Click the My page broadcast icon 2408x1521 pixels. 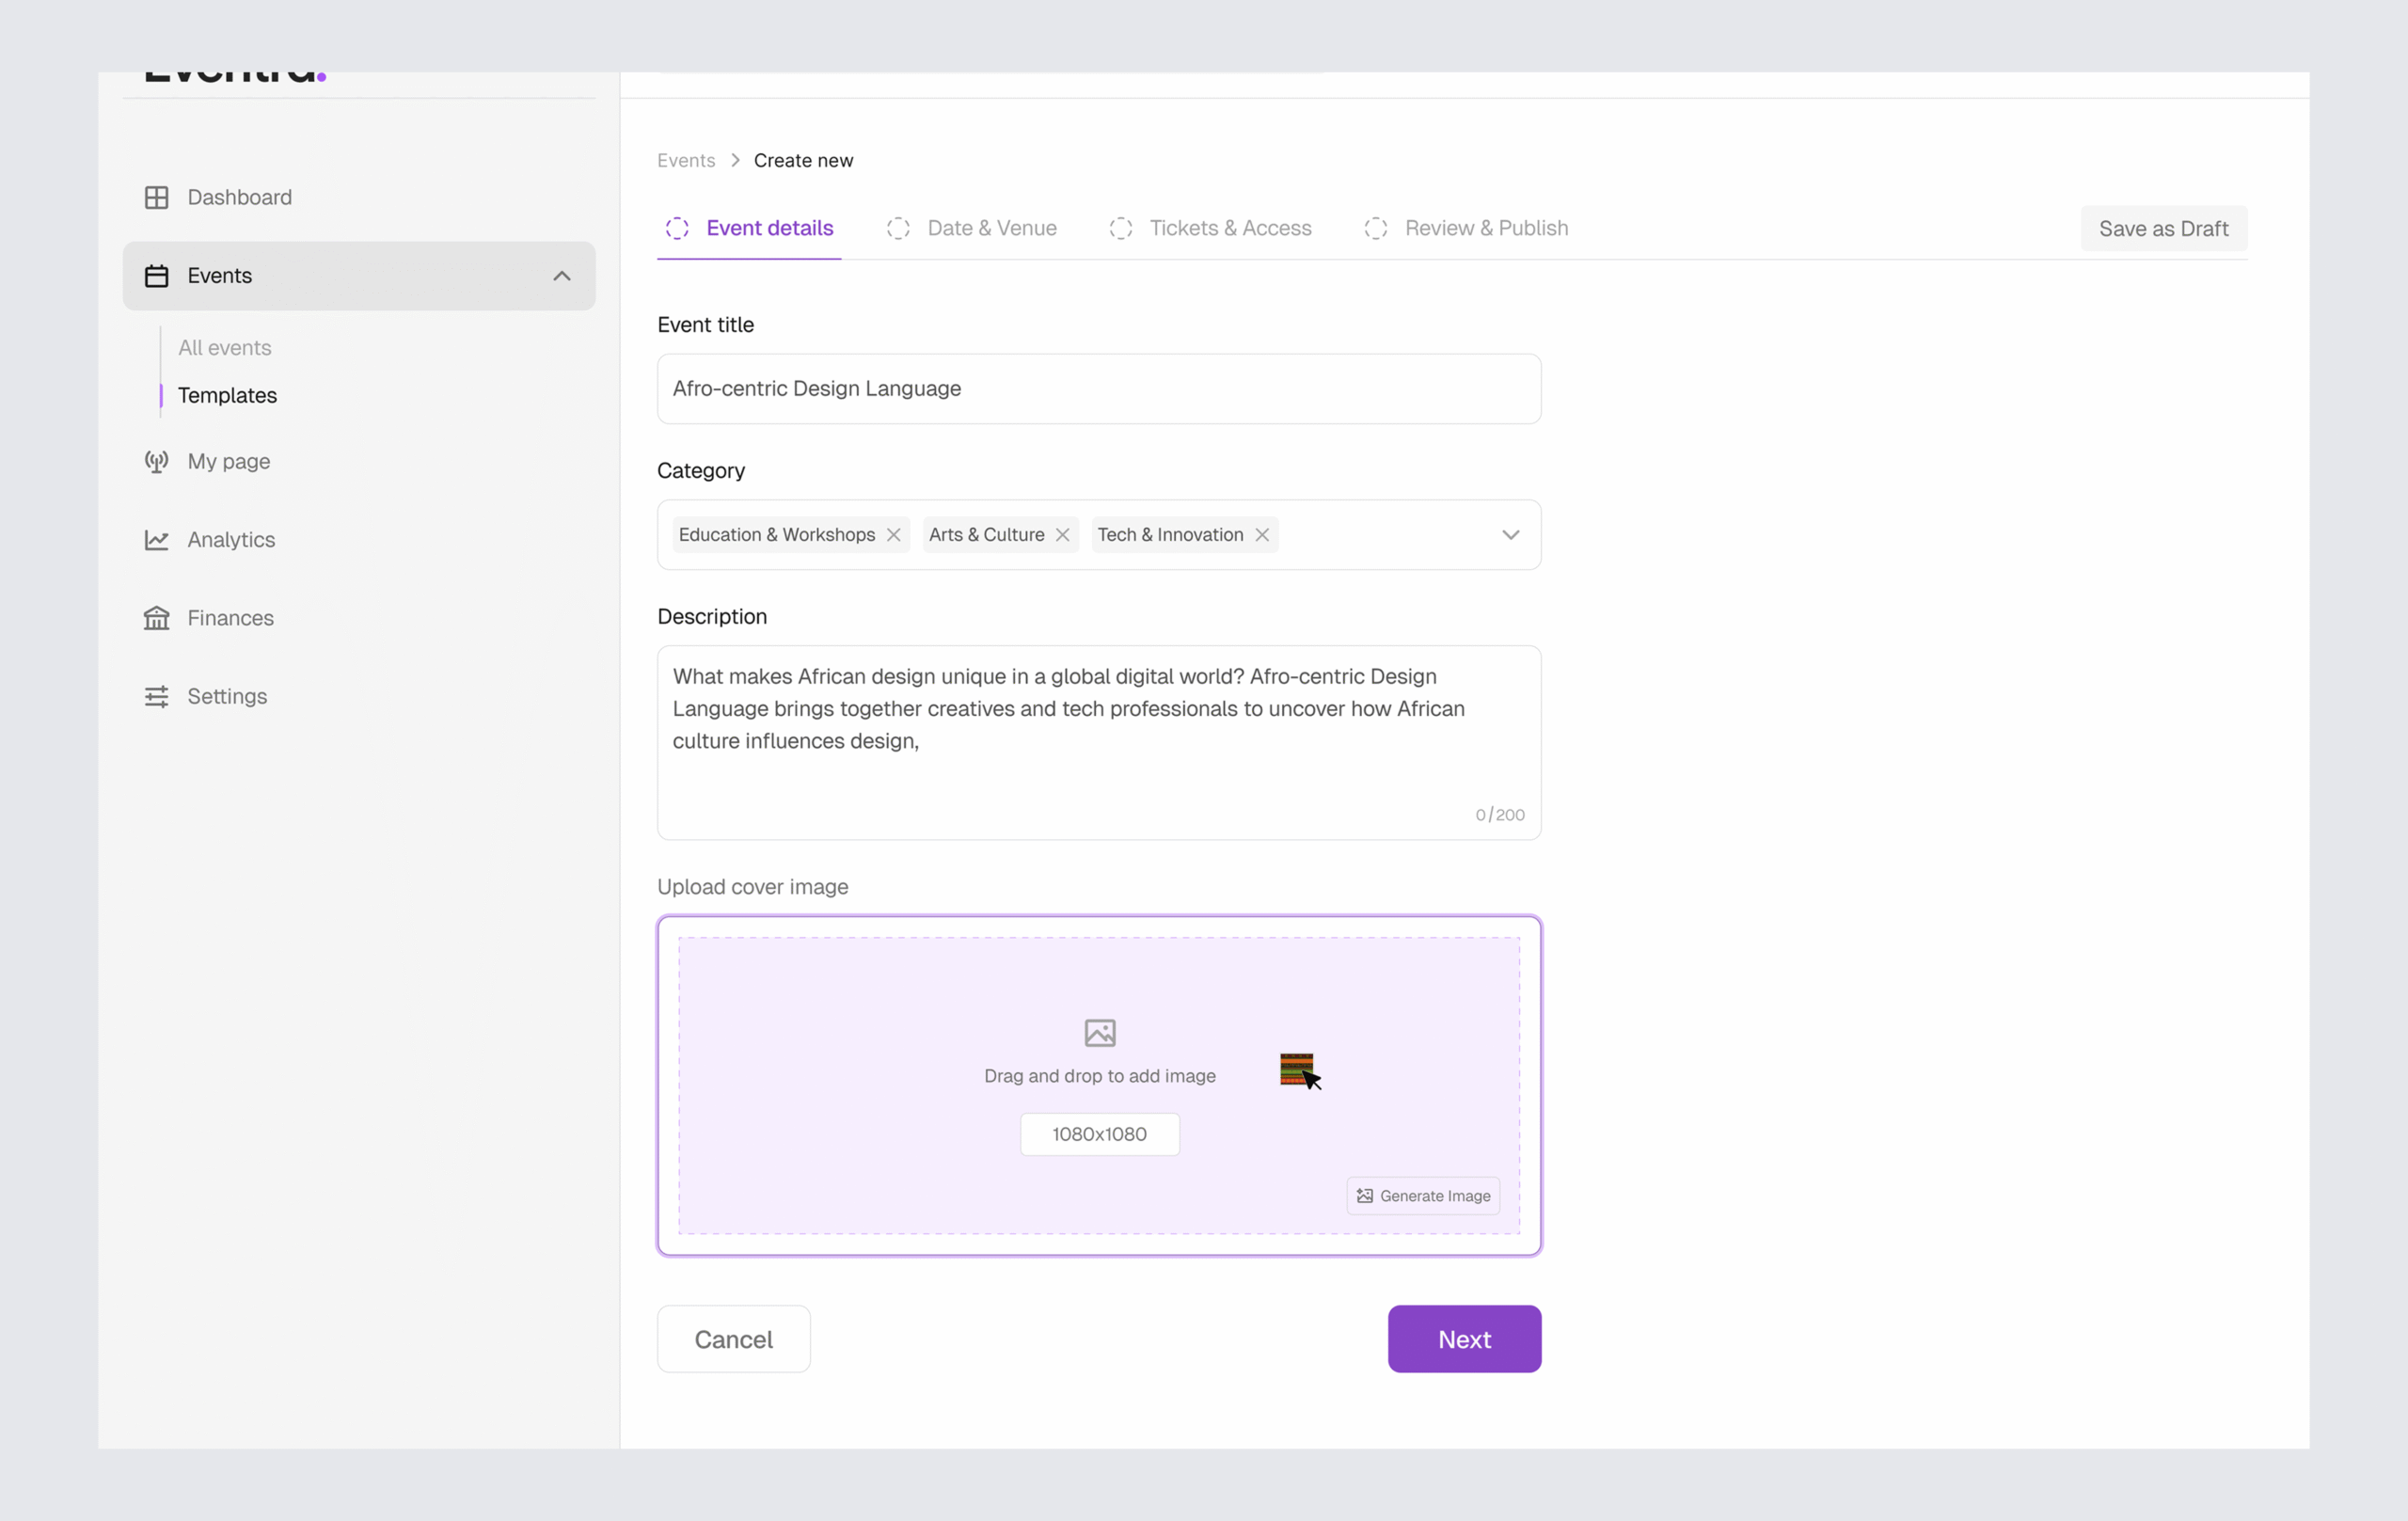click(156, 461)
